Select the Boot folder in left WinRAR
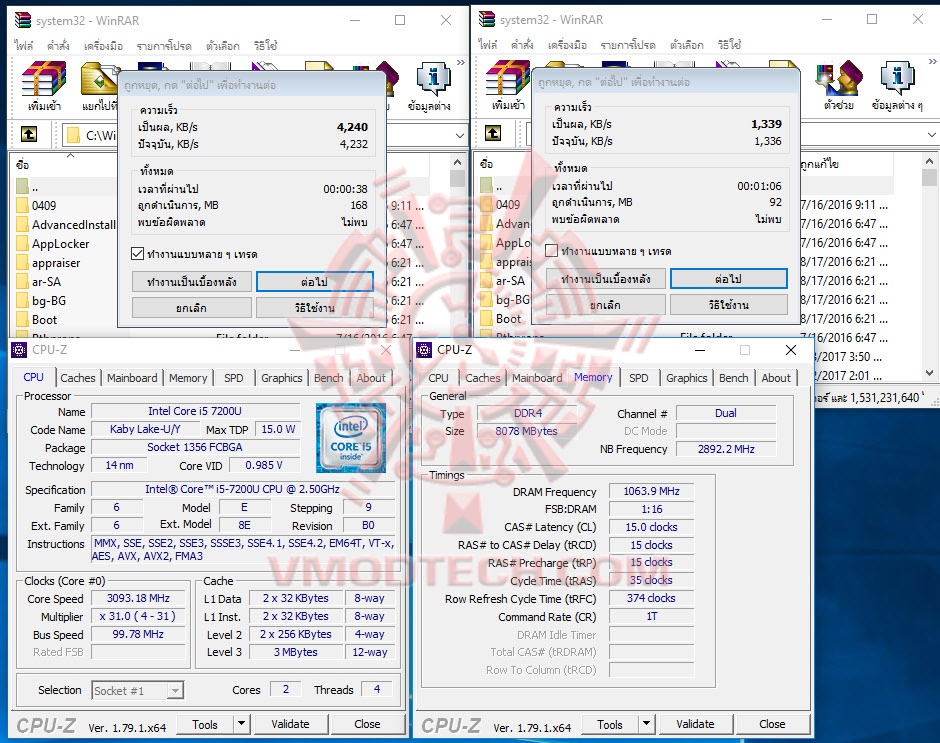This screenshot has height=743, width=940. 37,320
